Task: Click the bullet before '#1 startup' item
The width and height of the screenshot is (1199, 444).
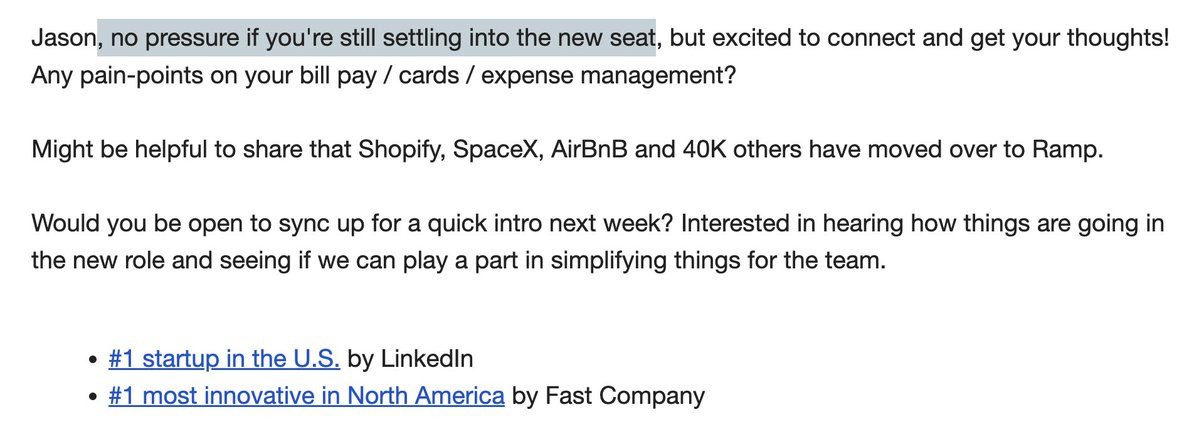Action: point(93,359)
